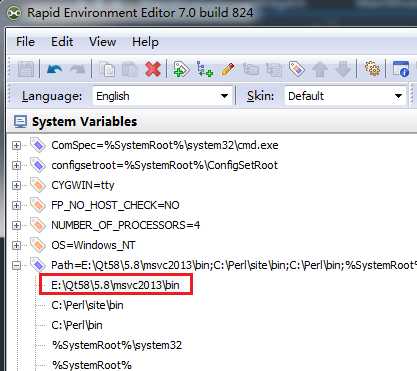
Task: Open the View menu
Action: [102, 42]
